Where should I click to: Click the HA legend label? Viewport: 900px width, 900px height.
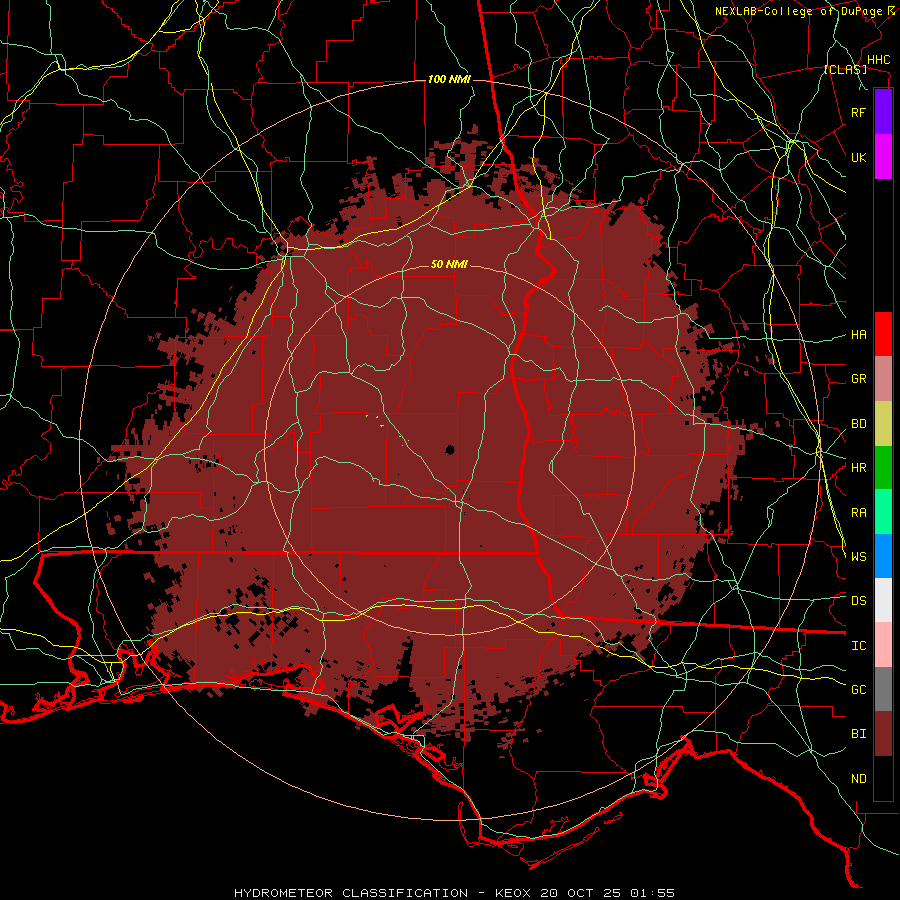tap(859, 334)
